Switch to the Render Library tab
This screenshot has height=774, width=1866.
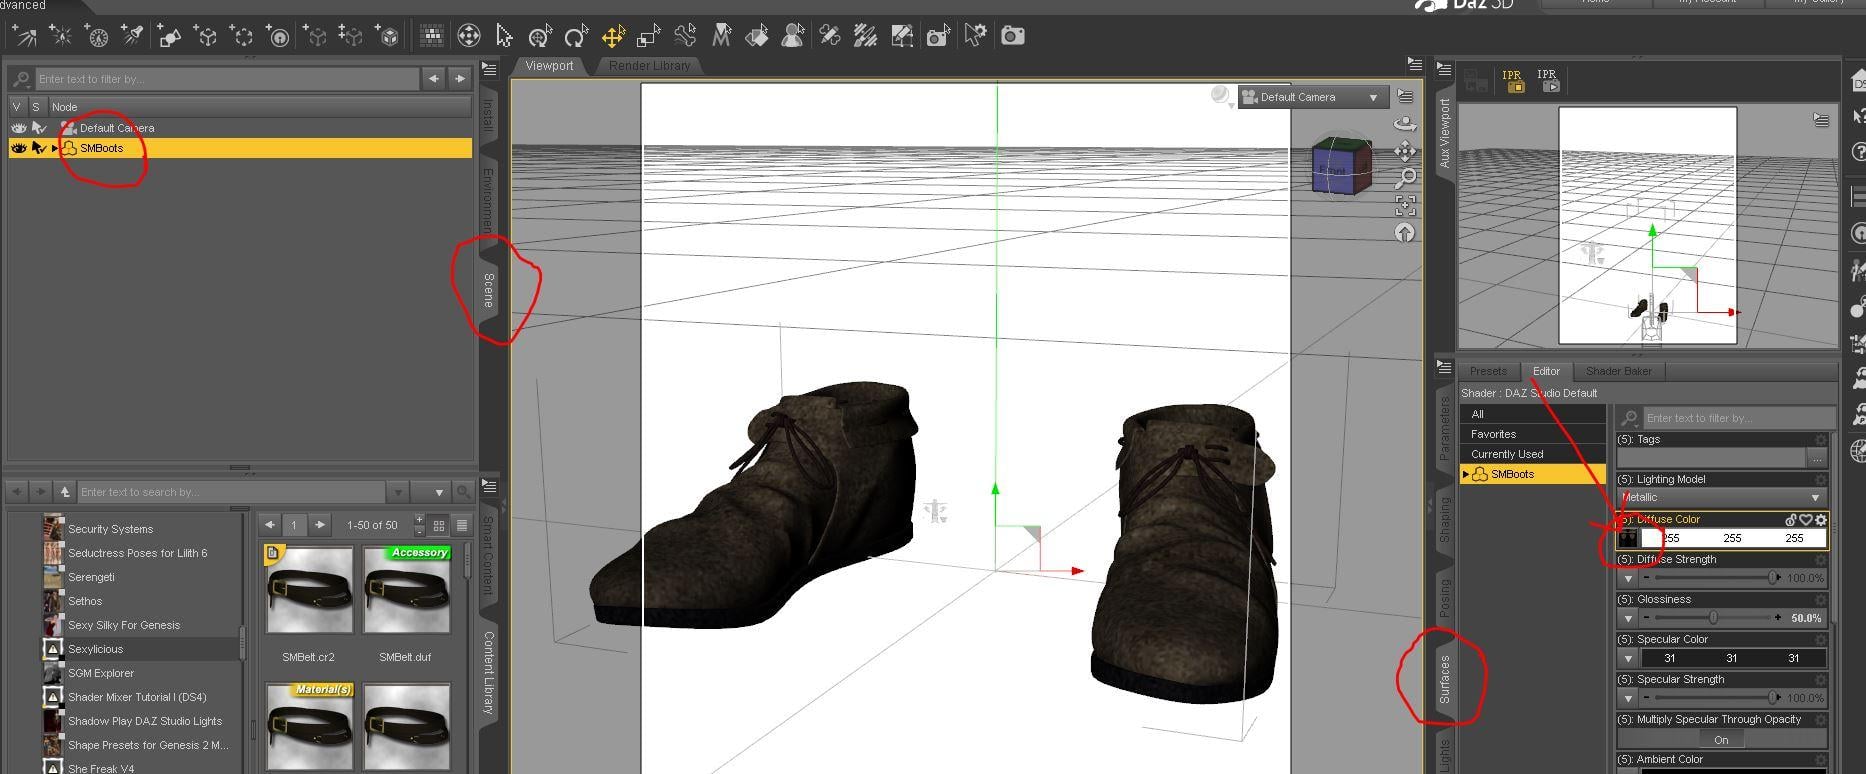[x=649, y=66]
